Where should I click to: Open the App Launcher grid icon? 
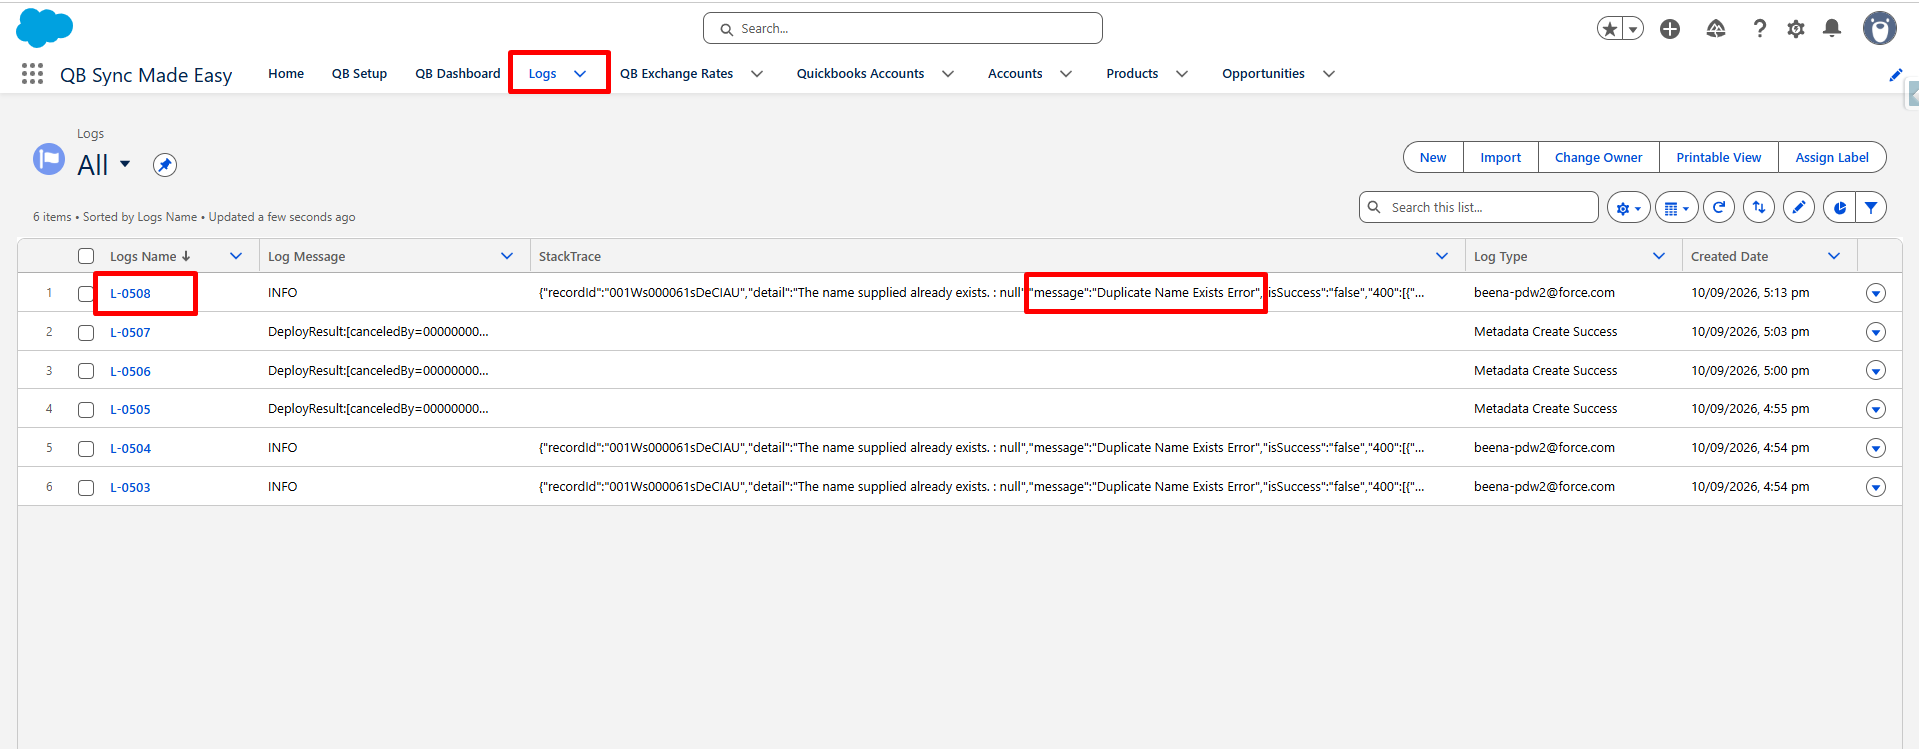coord(32,74)
